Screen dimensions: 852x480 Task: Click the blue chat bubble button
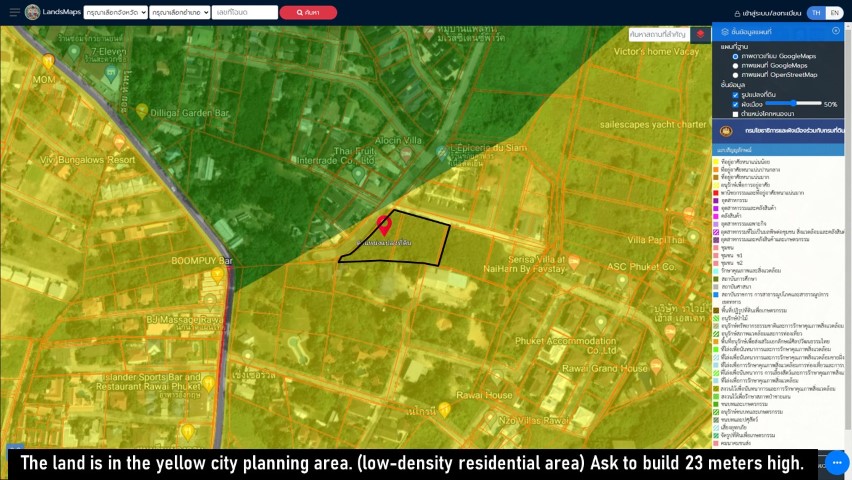[x=837, y=463]
